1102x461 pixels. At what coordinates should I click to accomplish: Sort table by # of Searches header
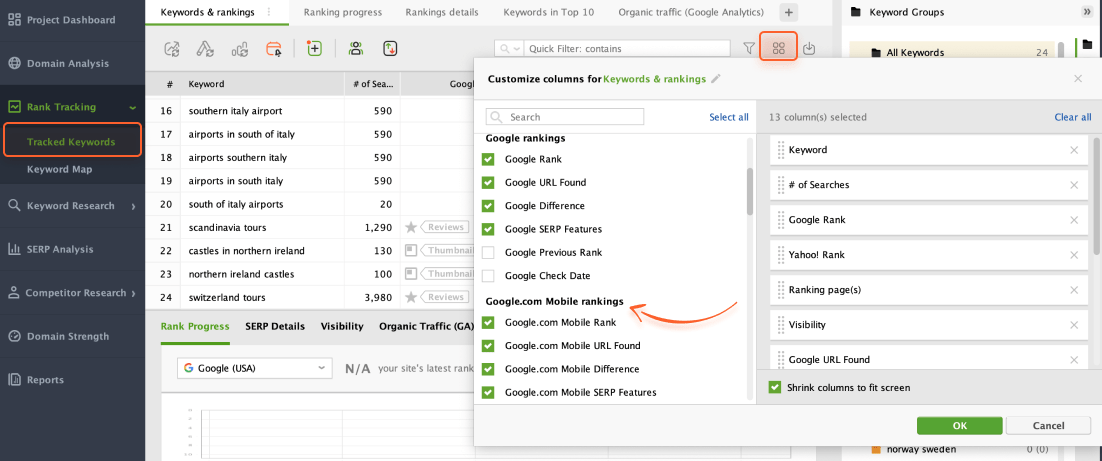[x=372, y=84]
